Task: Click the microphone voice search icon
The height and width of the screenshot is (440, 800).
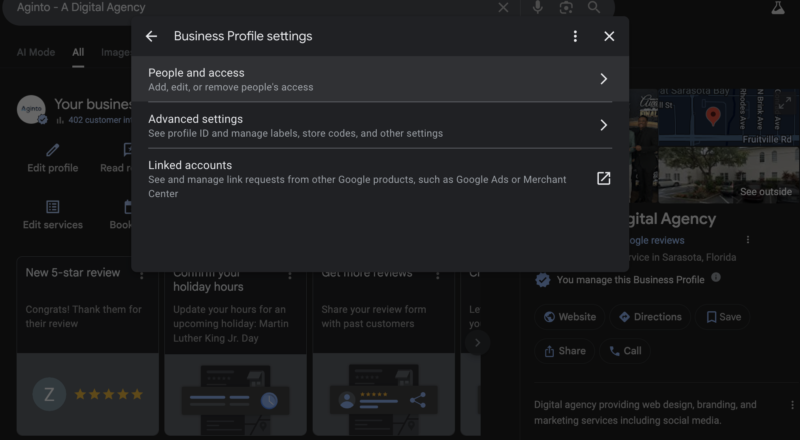Action: pyautogui.click(x=538, y=8)
